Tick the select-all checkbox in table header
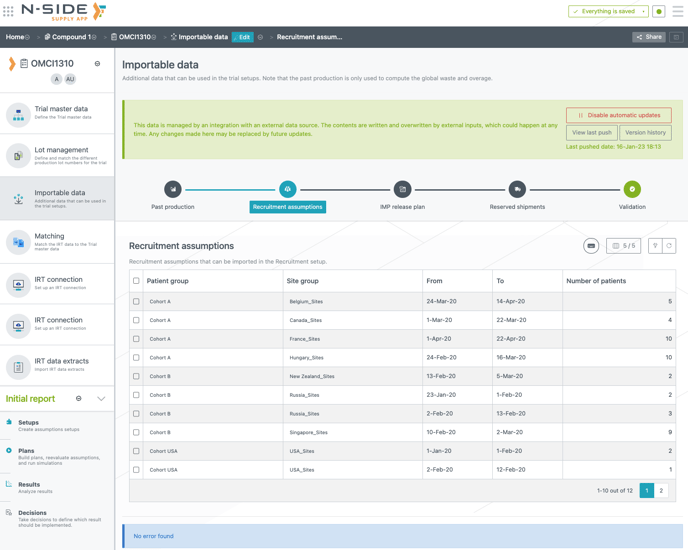 (x=137, y=281)
